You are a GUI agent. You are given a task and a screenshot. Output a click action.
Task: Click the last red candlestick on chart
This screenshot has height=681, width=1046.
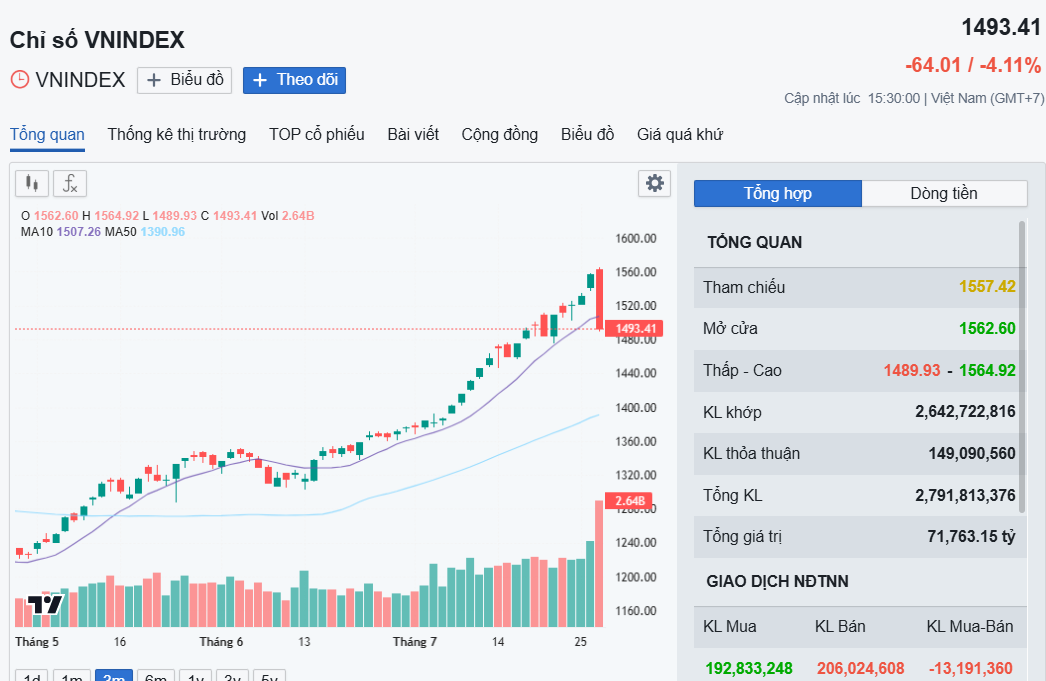point(600,299)
